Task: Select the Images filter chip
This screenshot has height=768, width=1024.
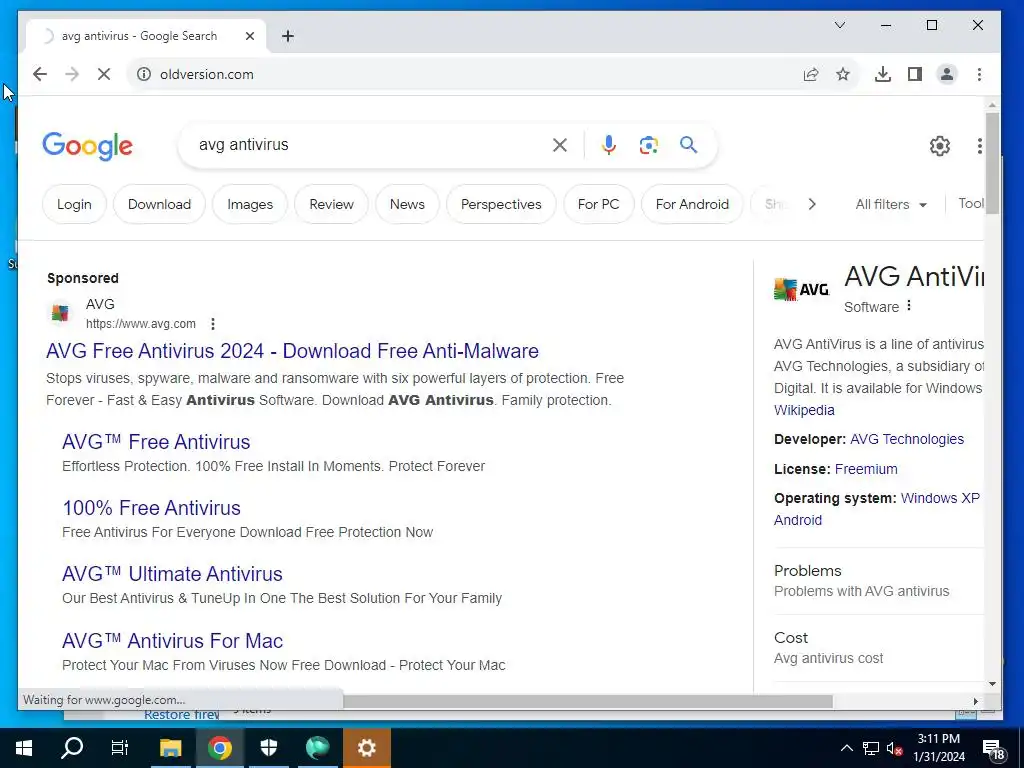Action: pyautogui.click(x=250, y=204)
